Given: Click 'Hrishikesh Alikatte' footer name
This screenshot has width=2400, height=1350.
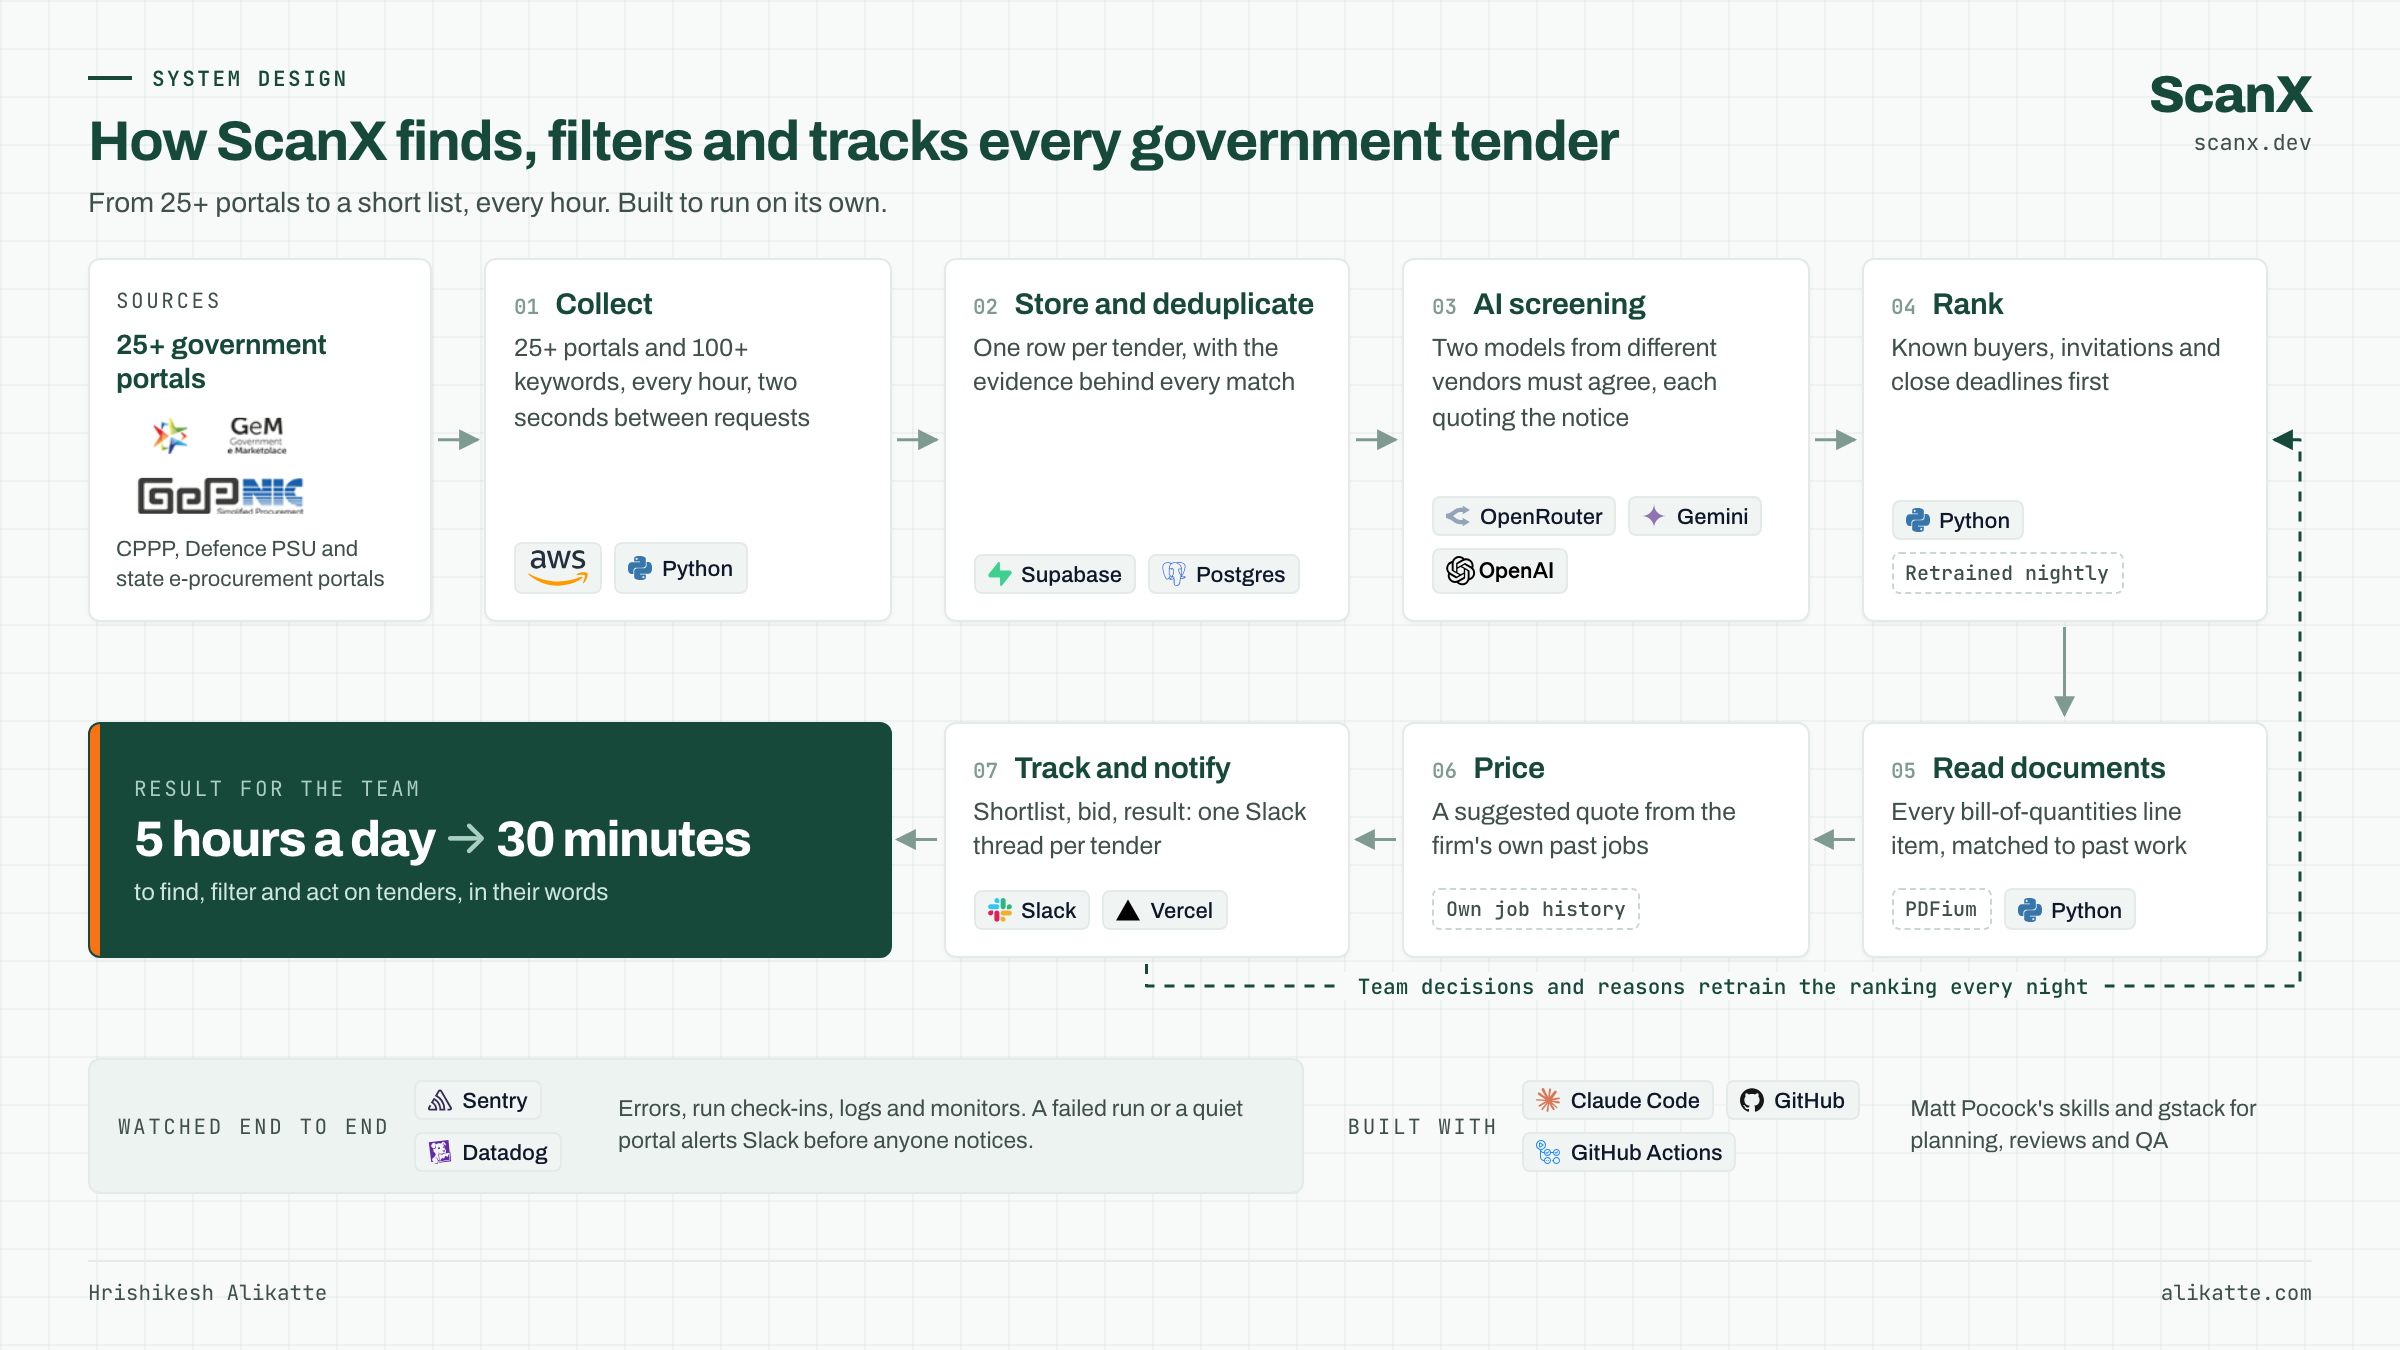Looking at the screenshot, I should (208, 1293).
